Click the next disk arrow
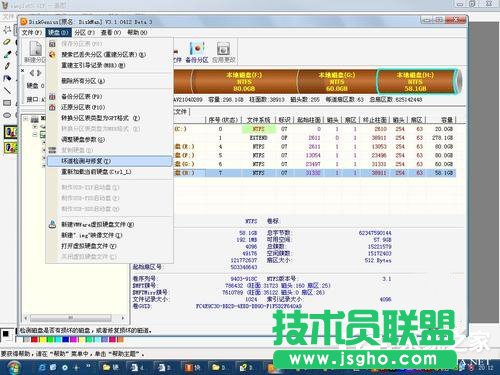The width and height of the screenshot is (500, 375). [x=39, y=73]
